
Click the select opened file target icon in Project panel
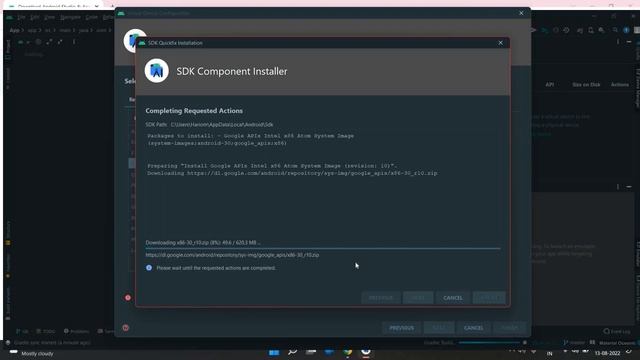[38, 42]
